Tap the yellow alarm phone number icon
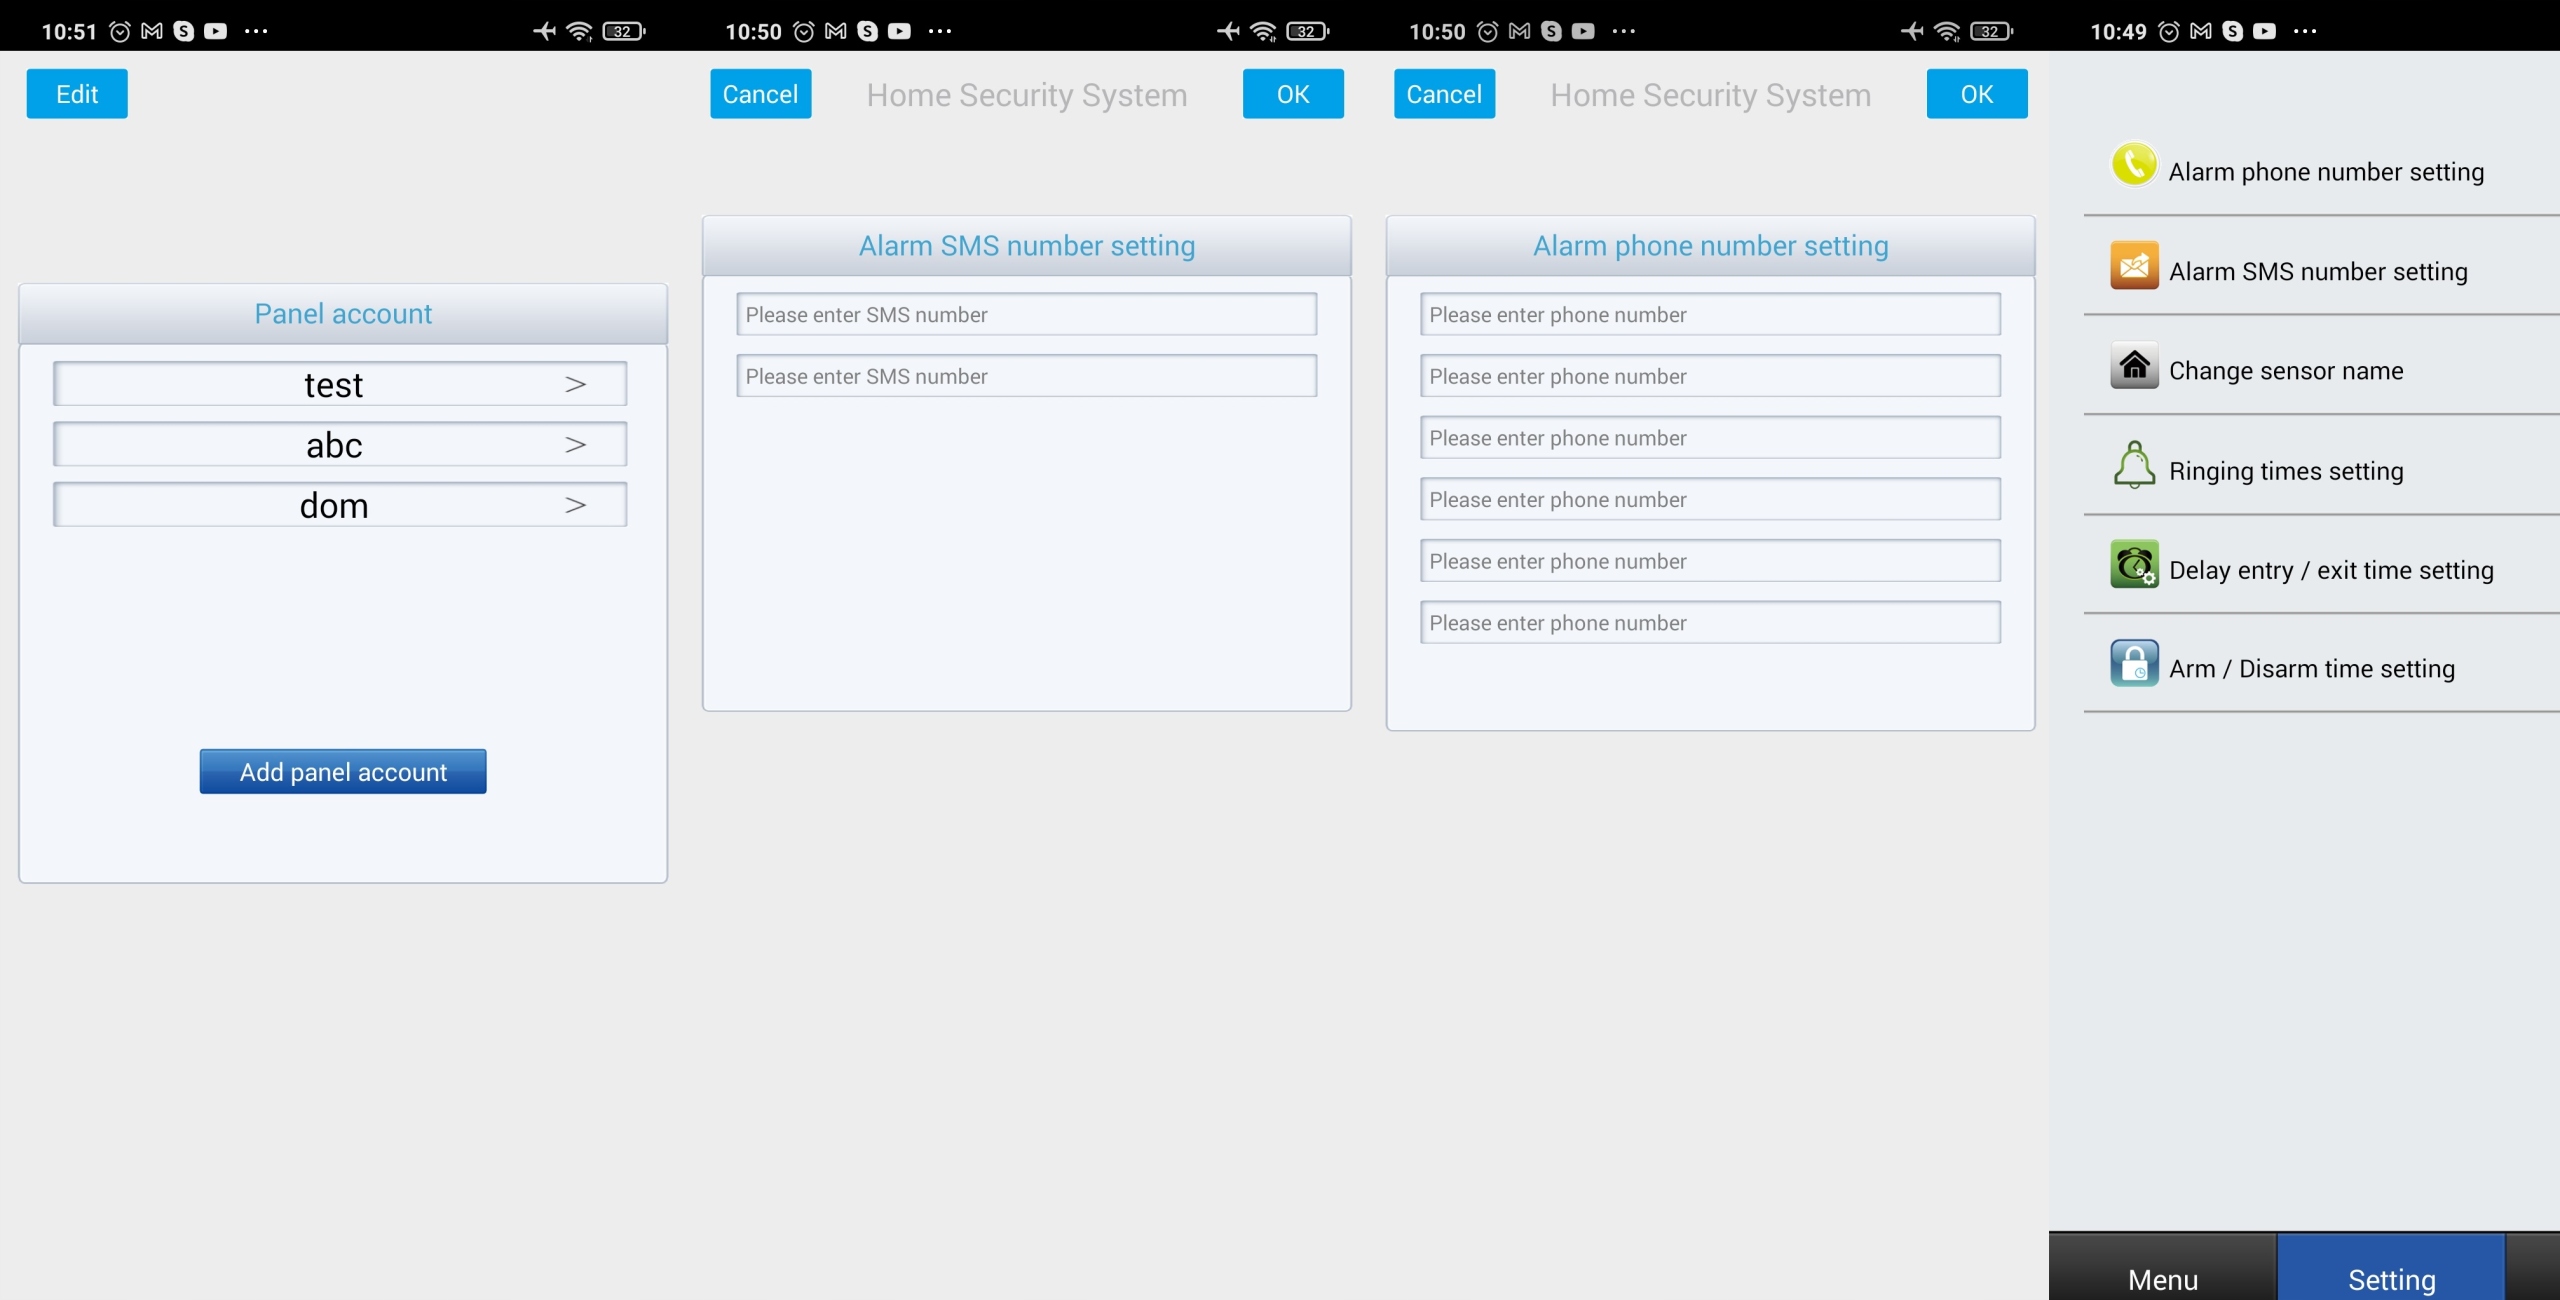The image size is (2560, 1300). 2133,166
